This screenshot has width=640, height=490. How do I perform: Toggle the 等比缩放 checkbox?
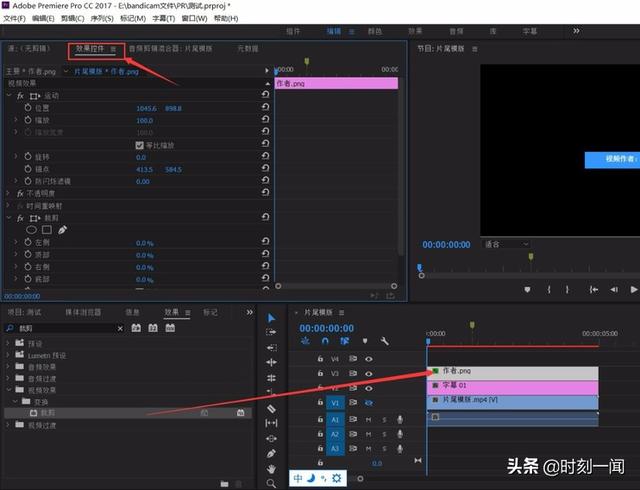140,145
